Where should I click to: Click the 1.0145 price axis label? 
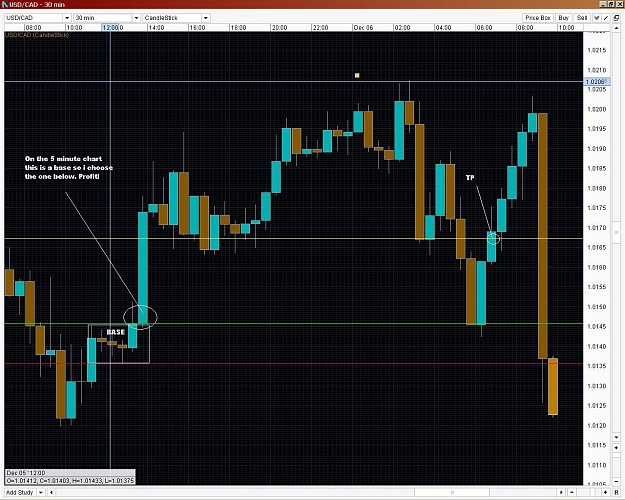point(597,327)
